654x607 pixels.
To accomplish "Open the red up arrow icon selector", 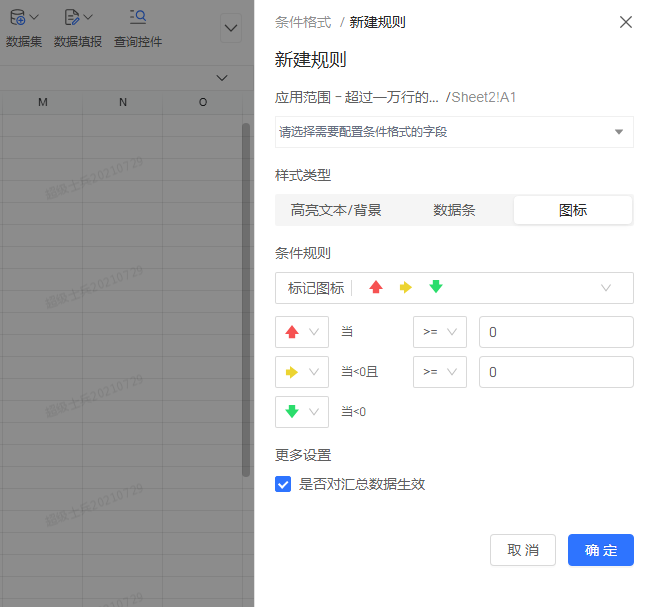I will point(301,332).
